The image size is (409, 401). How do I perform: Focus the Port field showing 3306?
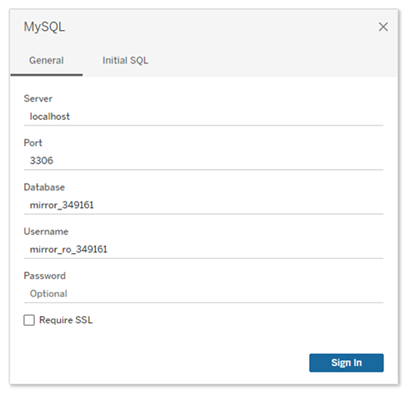(204, 161)
